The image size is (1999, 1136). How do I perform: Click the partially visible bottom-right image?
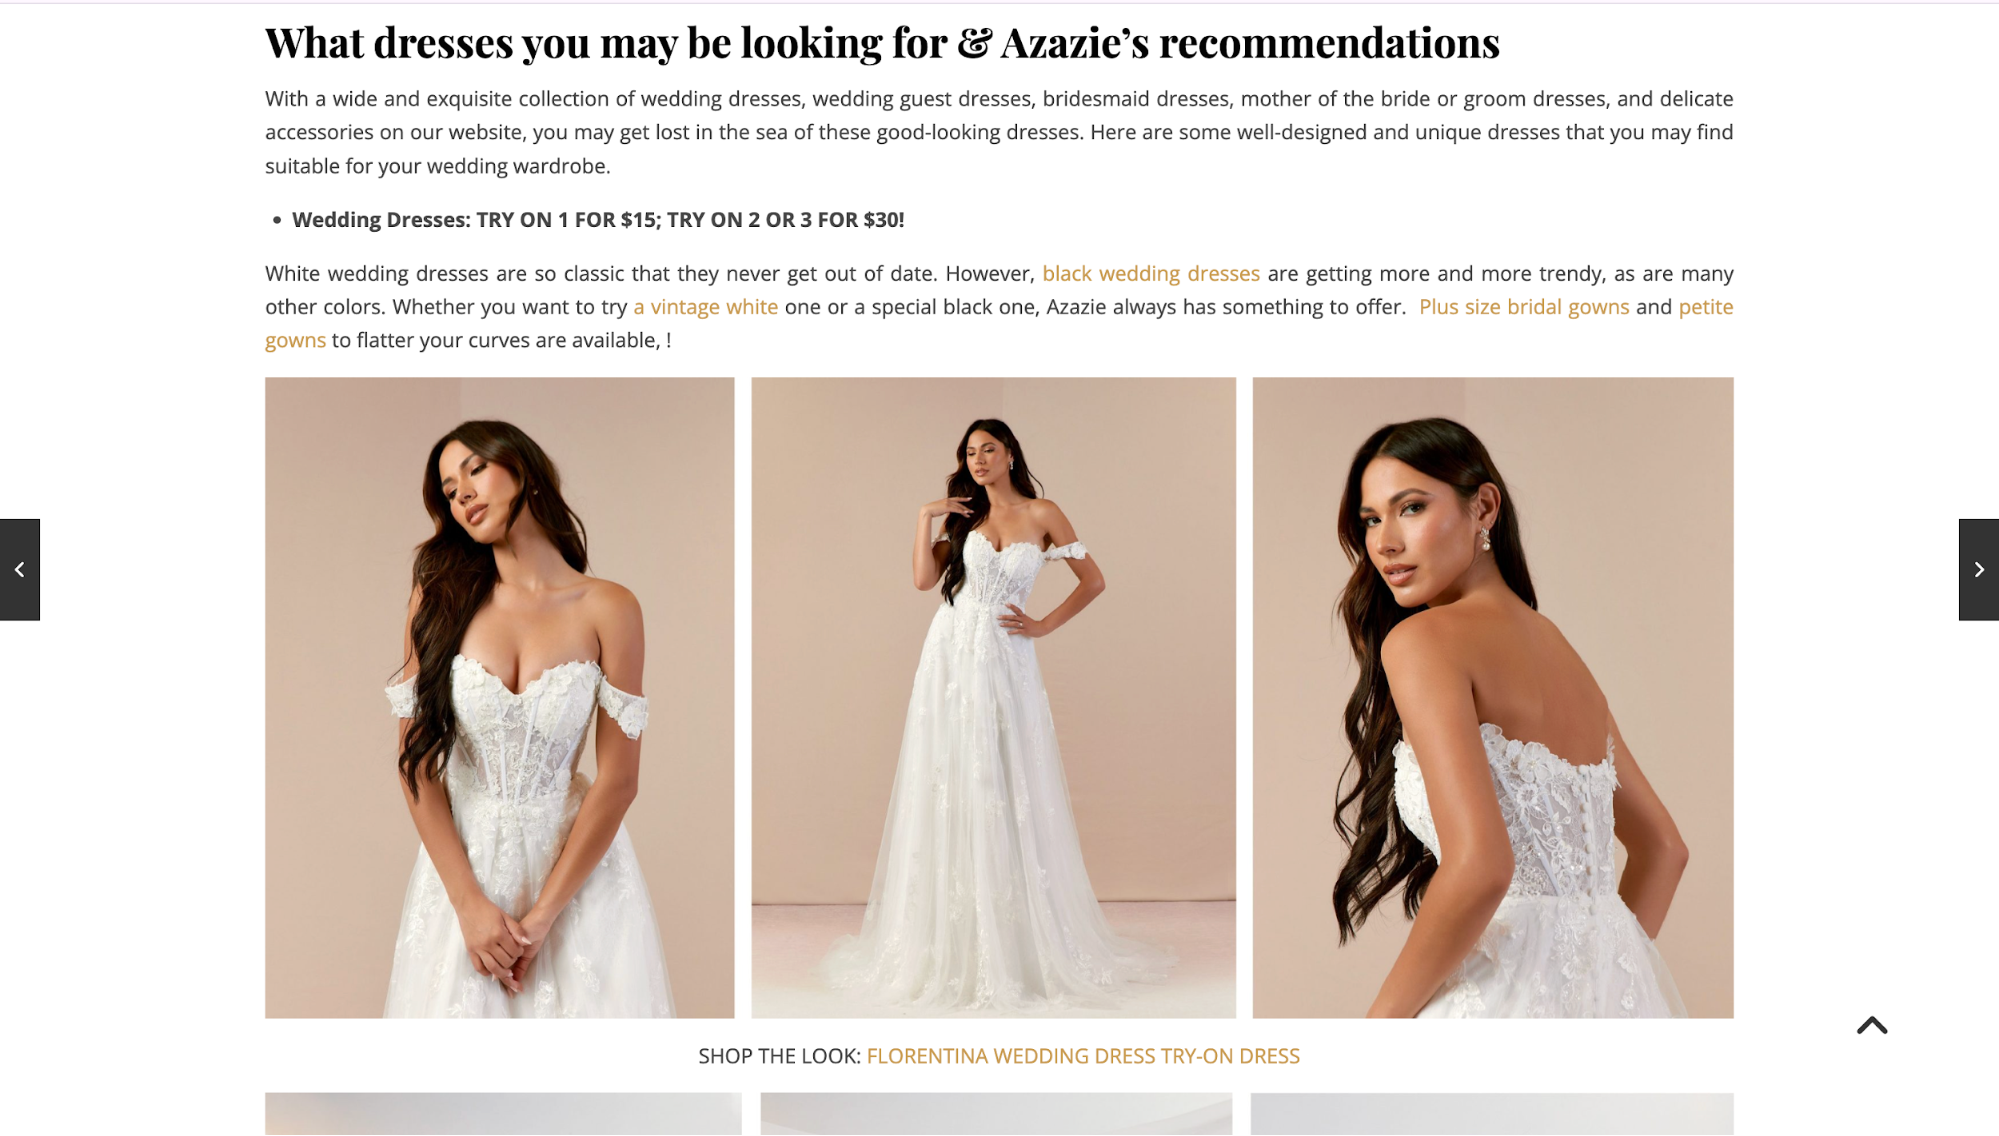coord(1492,1114)
